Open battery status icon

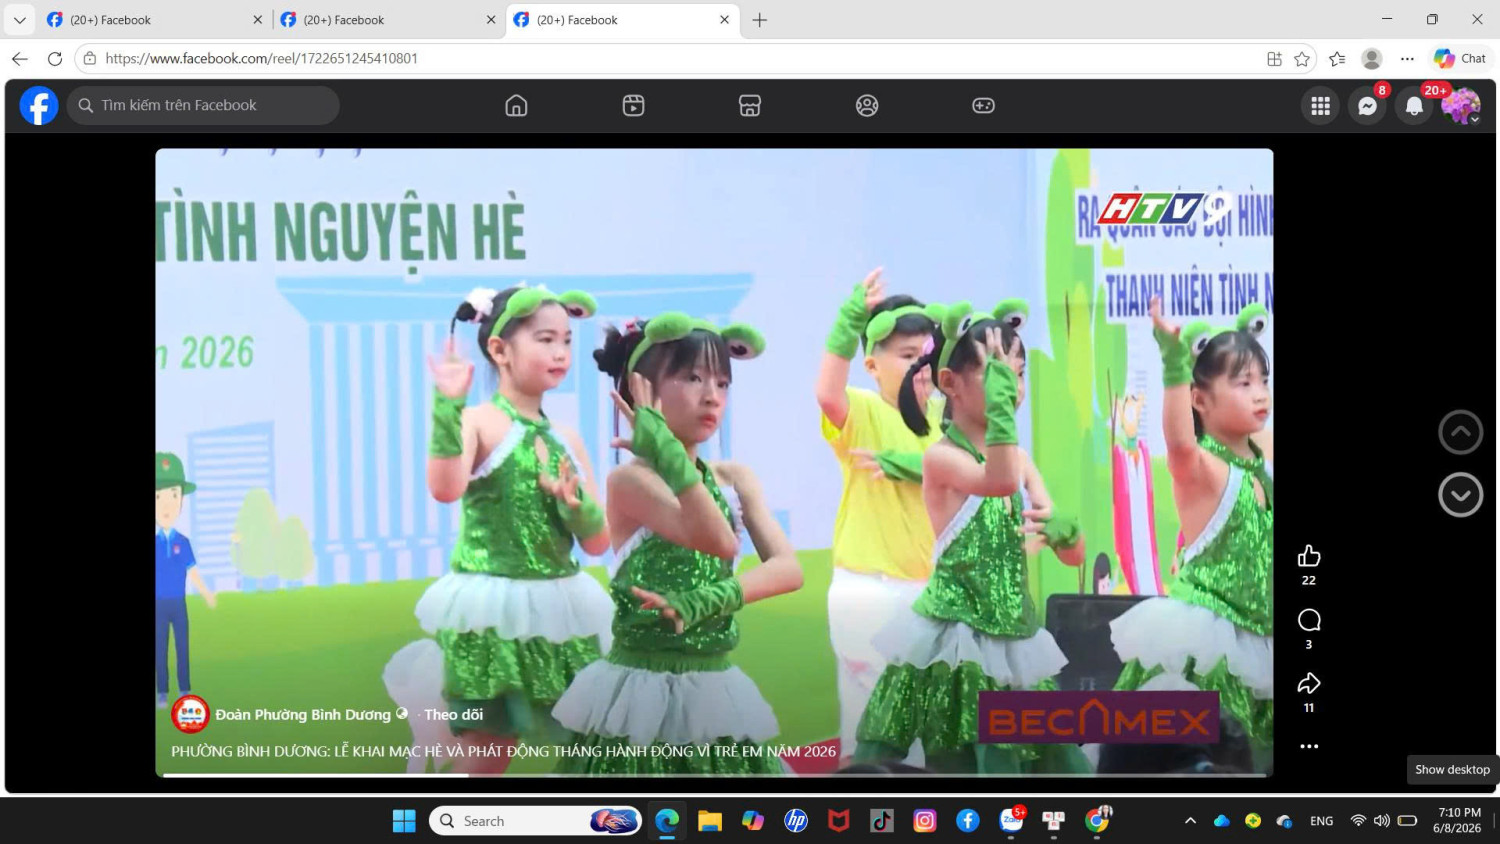click(1407, 821)
